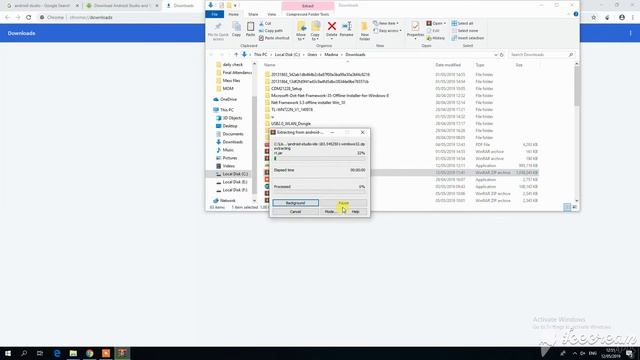Click This PC in address breadcrumb
The image size is (640, 360).
[x=260, y=55]
